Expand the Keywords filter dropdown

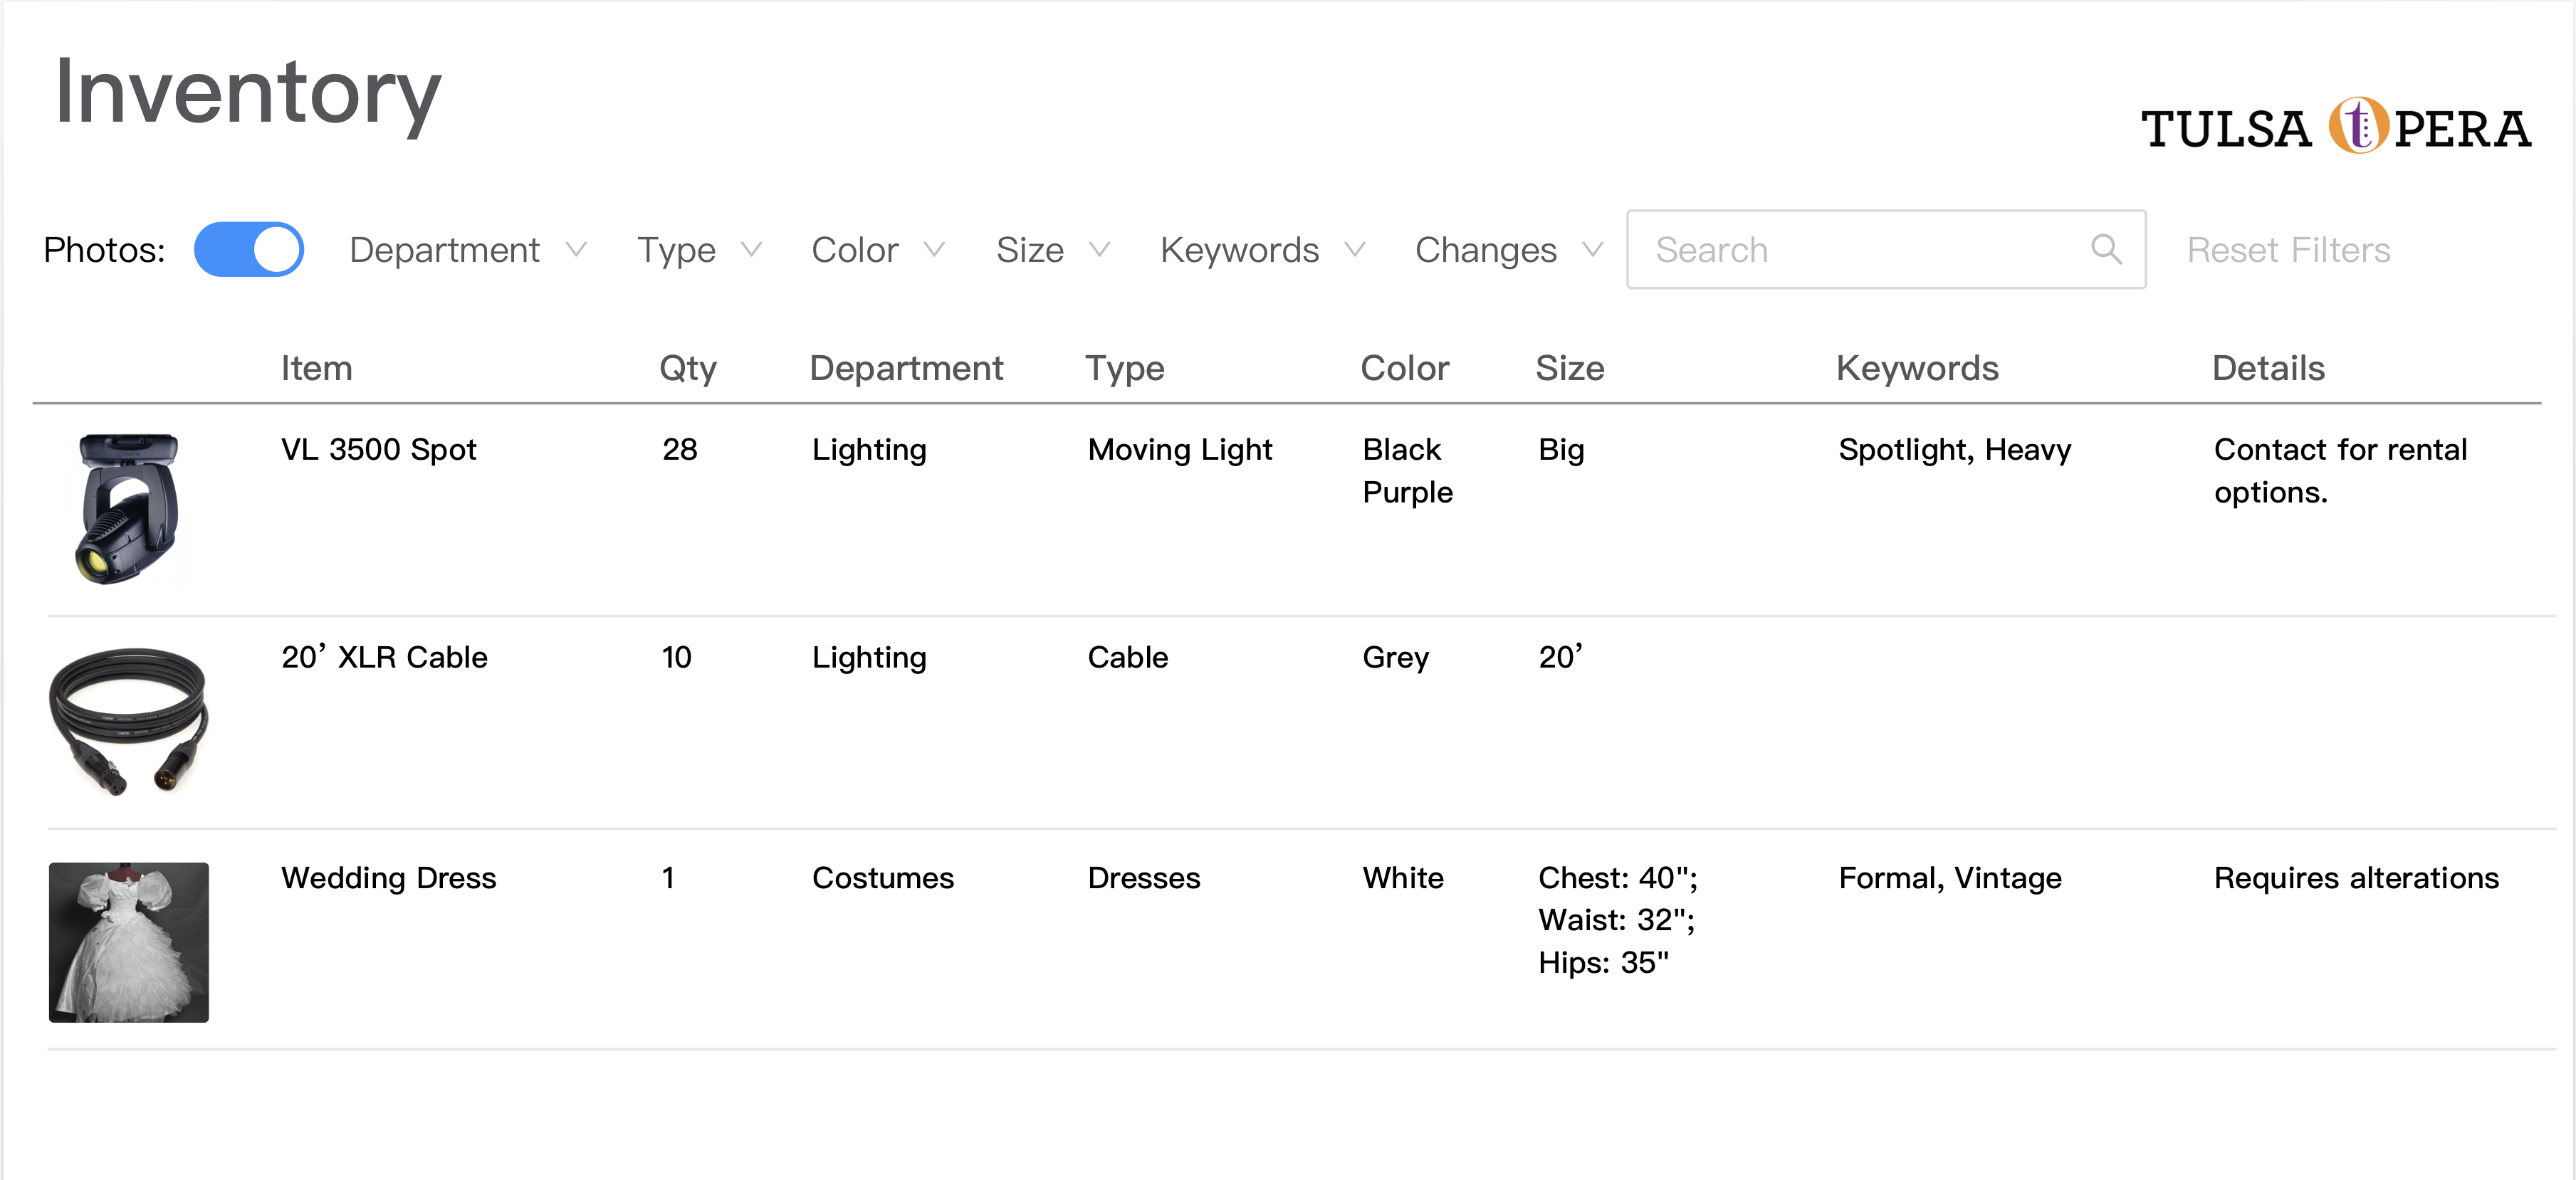pos(1262,250)
